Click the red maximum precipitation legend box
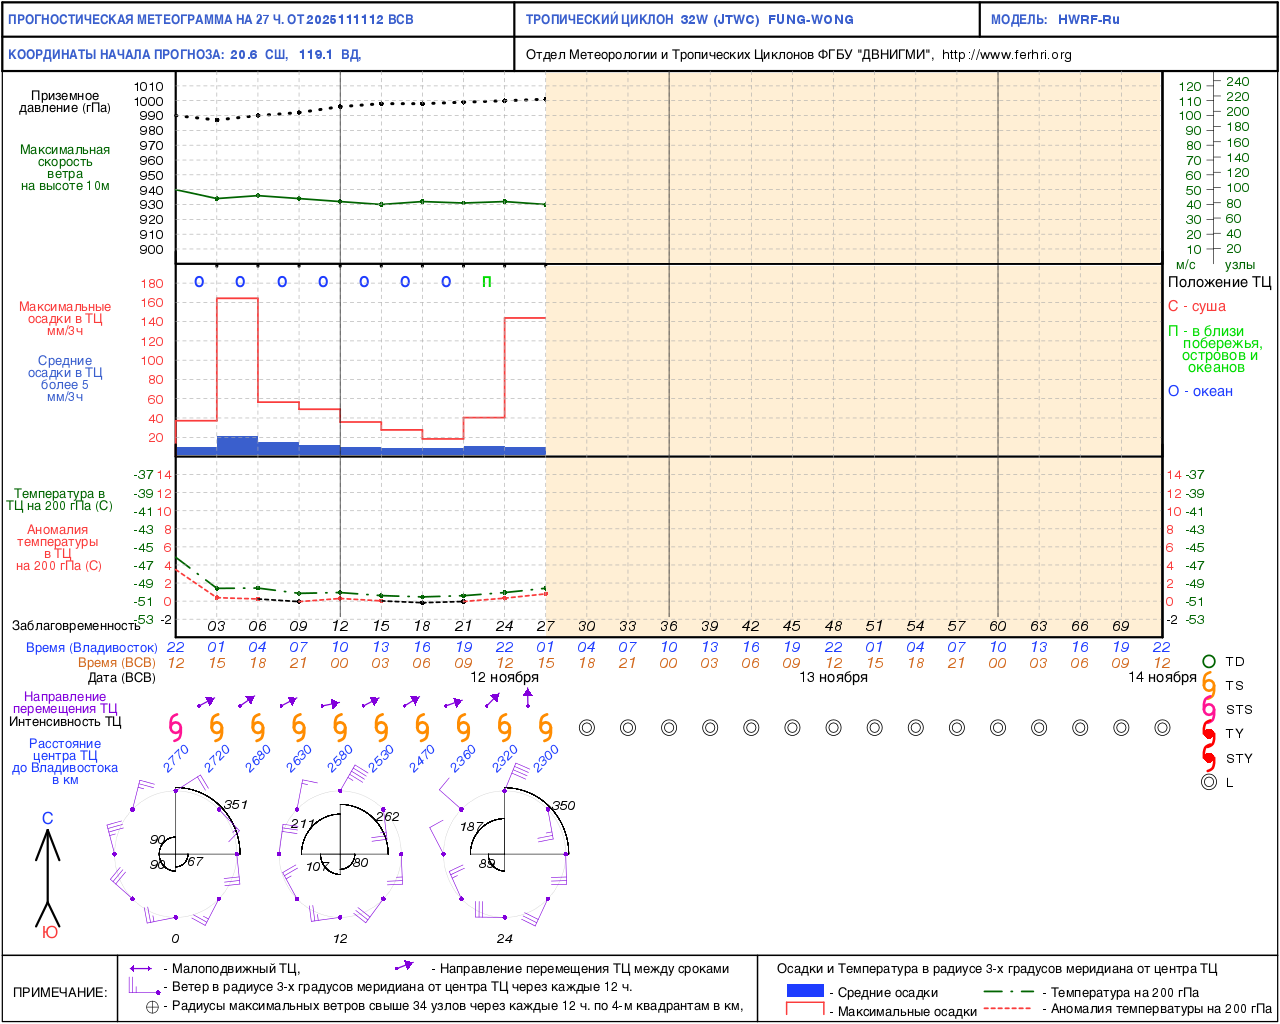Image resolution: width=1280 pixels, height=1024 pixels. [x=805, y=1010]
